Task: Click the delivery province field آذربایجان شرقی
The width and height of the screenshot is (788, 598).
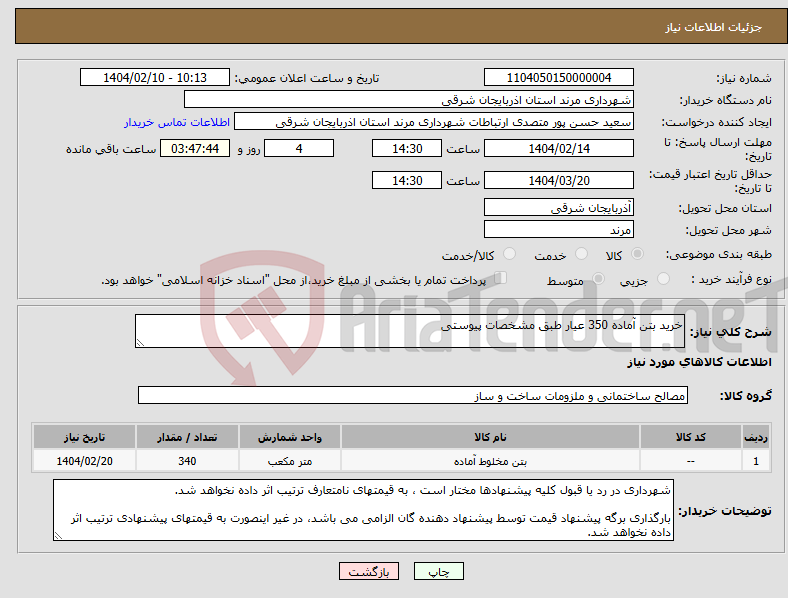Action: coord(558,207)
